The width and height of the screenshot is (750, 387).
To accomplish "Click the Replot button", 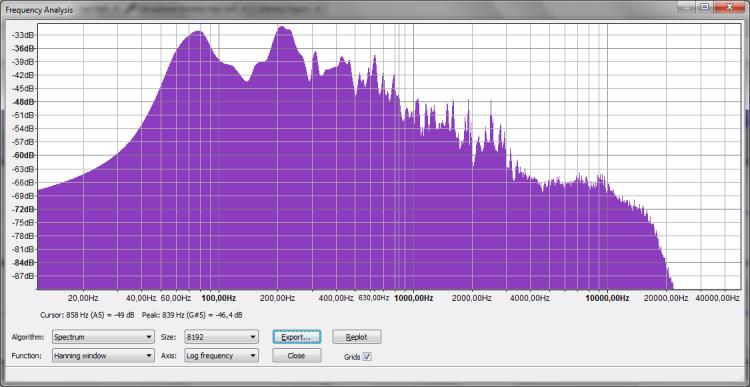I will pos(357,337).
